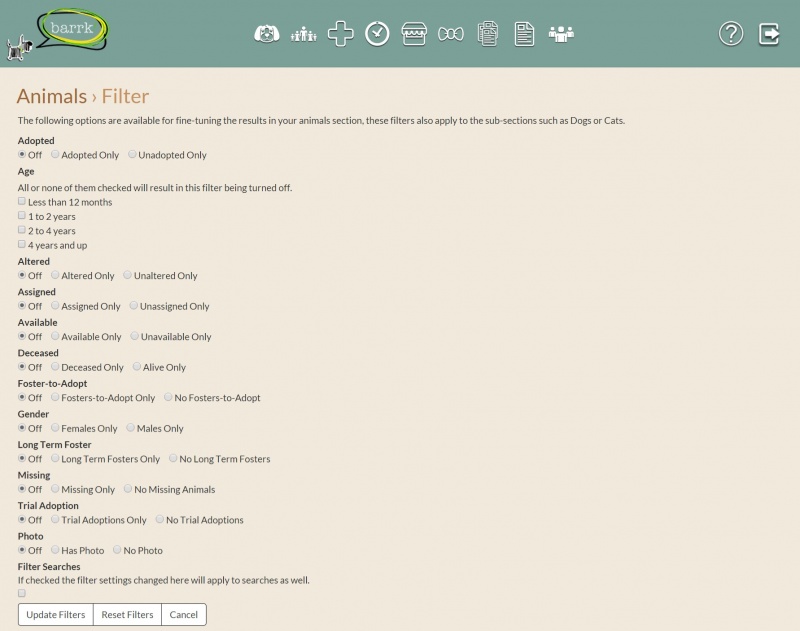The height and width of the screenshot is (631, 800).
Task: Select Off radio under Adopted
Action: 22,154
